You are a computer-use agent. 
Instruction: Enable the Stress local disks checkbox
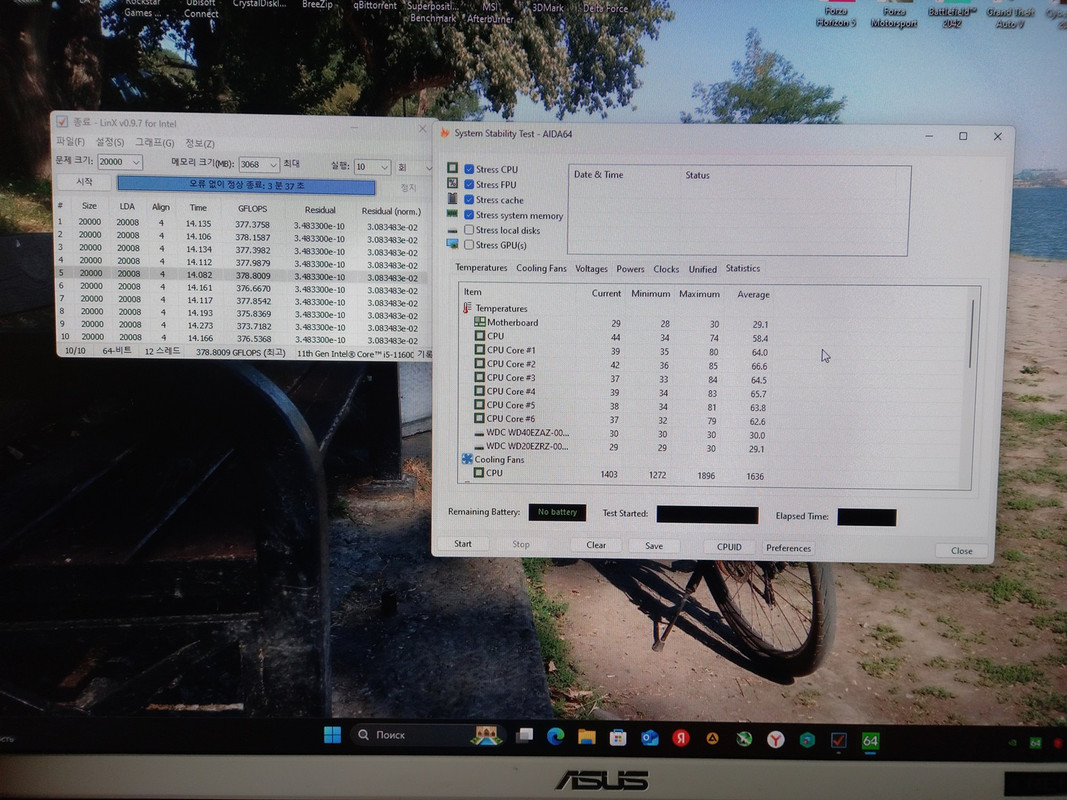point(469,230)
